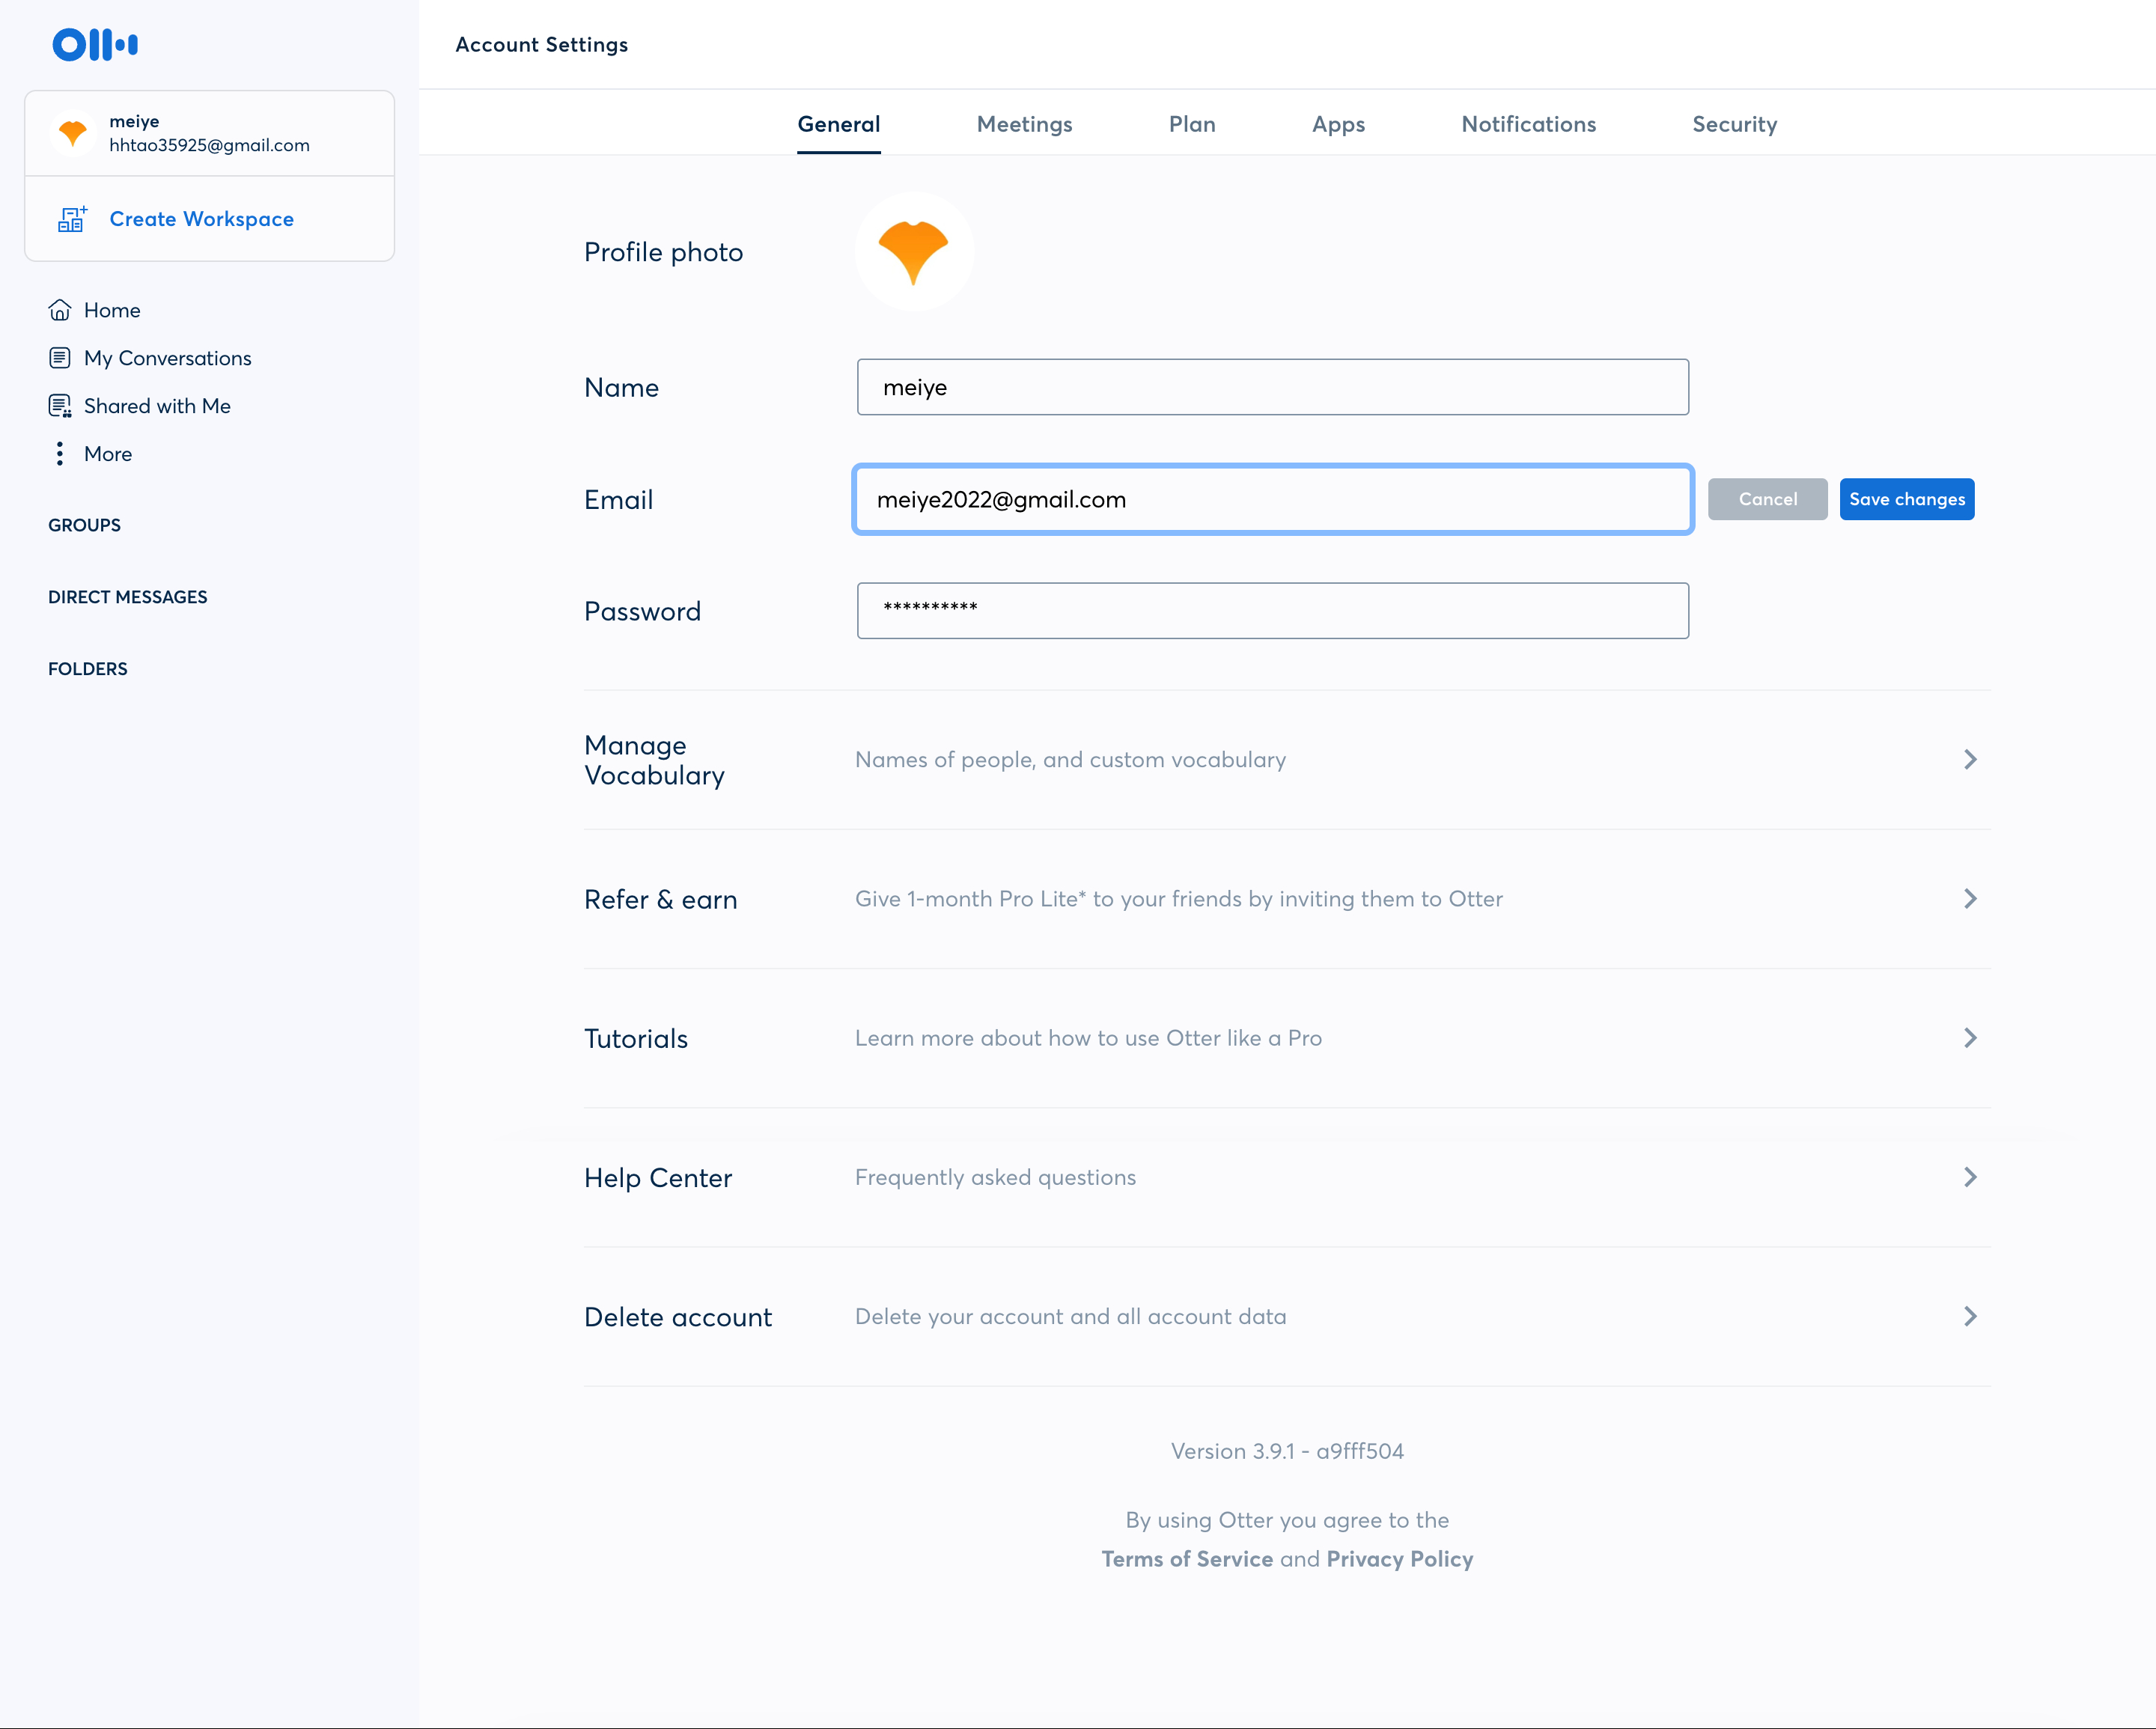Image resolution: width=2156 pixels, height=1729 pixels.
Task: Open My Conversations
Action: coord(167,358)
